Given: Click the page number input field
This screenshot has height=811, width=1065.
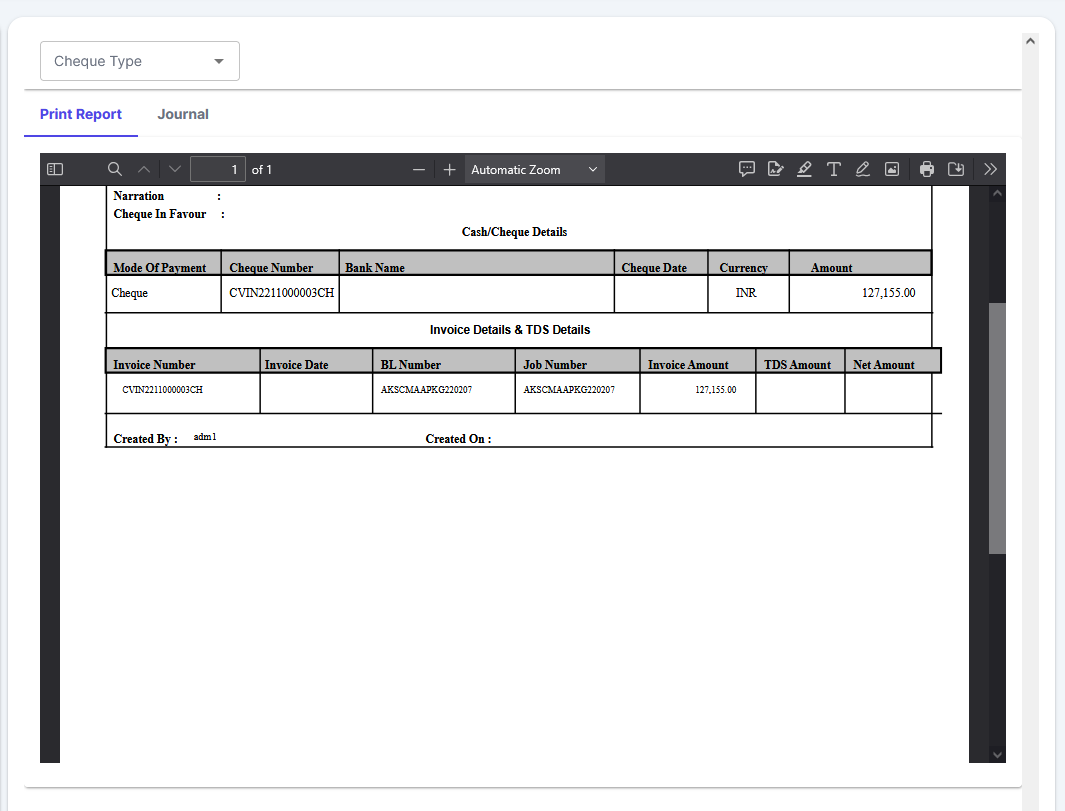Looking at the screenshot, I should pyautogui.click(x=217, y=169).
